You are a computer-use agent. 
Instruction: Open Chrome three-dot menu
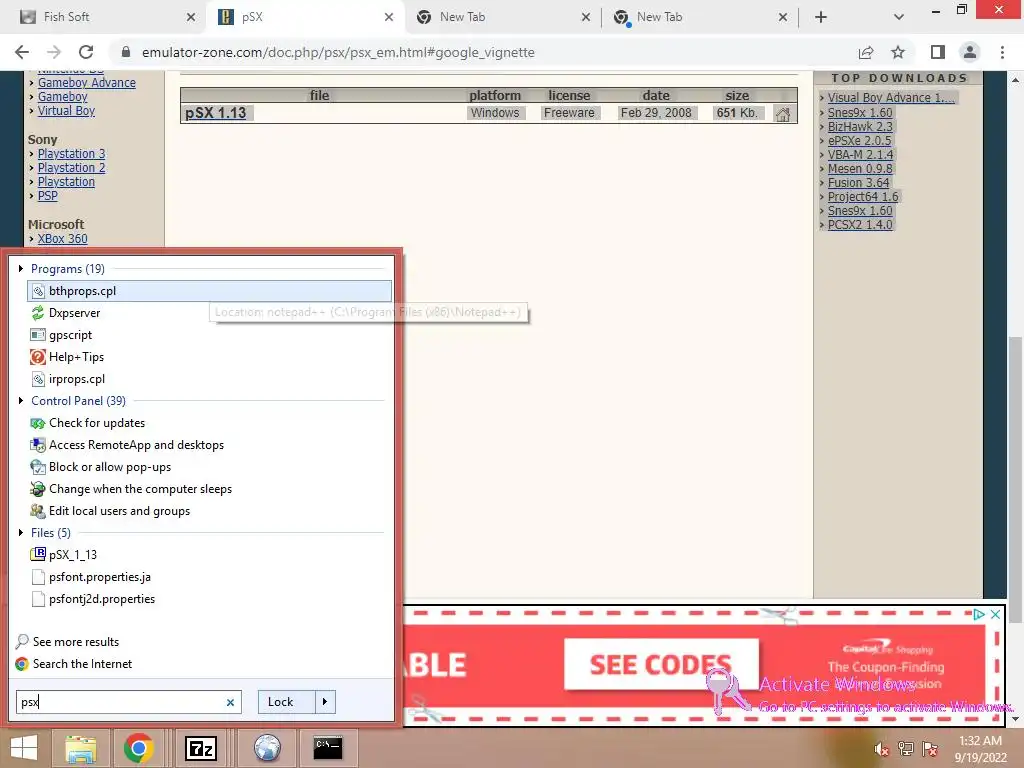(x=1002, y=52)
